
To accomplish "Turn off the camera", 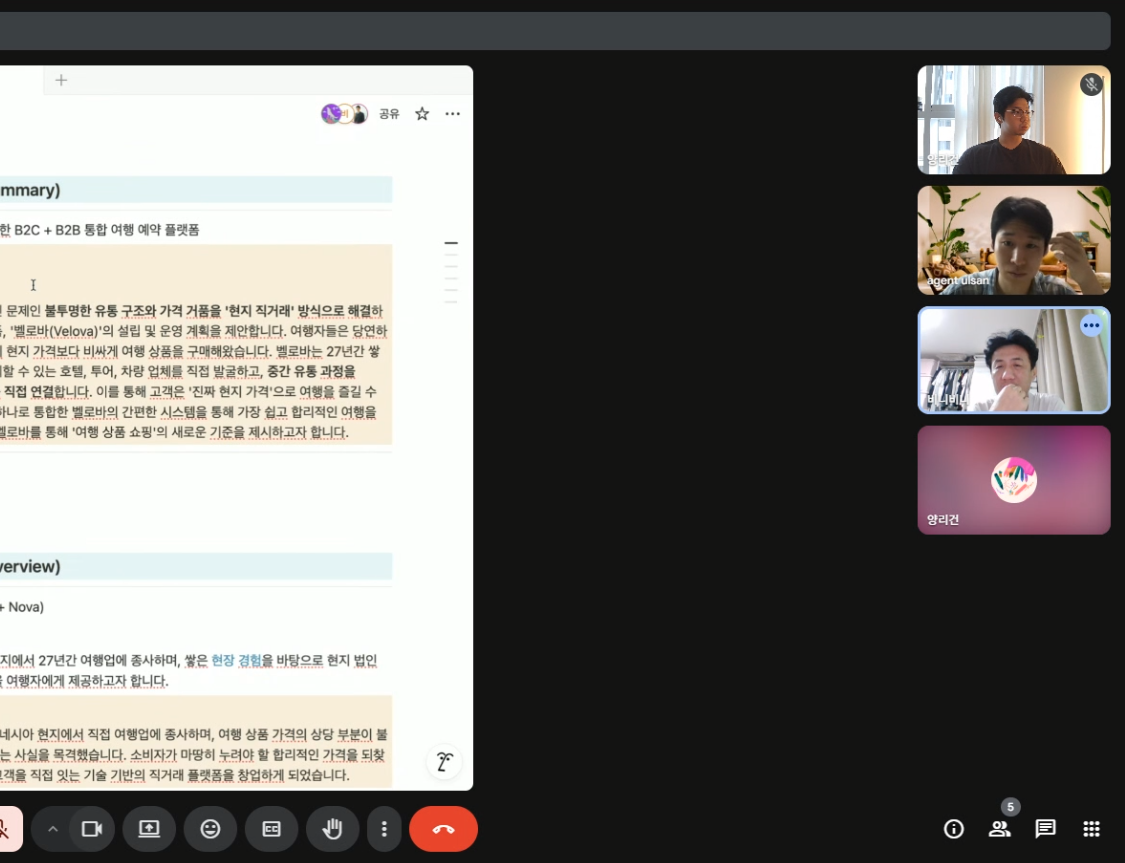I will coord(90,829).
